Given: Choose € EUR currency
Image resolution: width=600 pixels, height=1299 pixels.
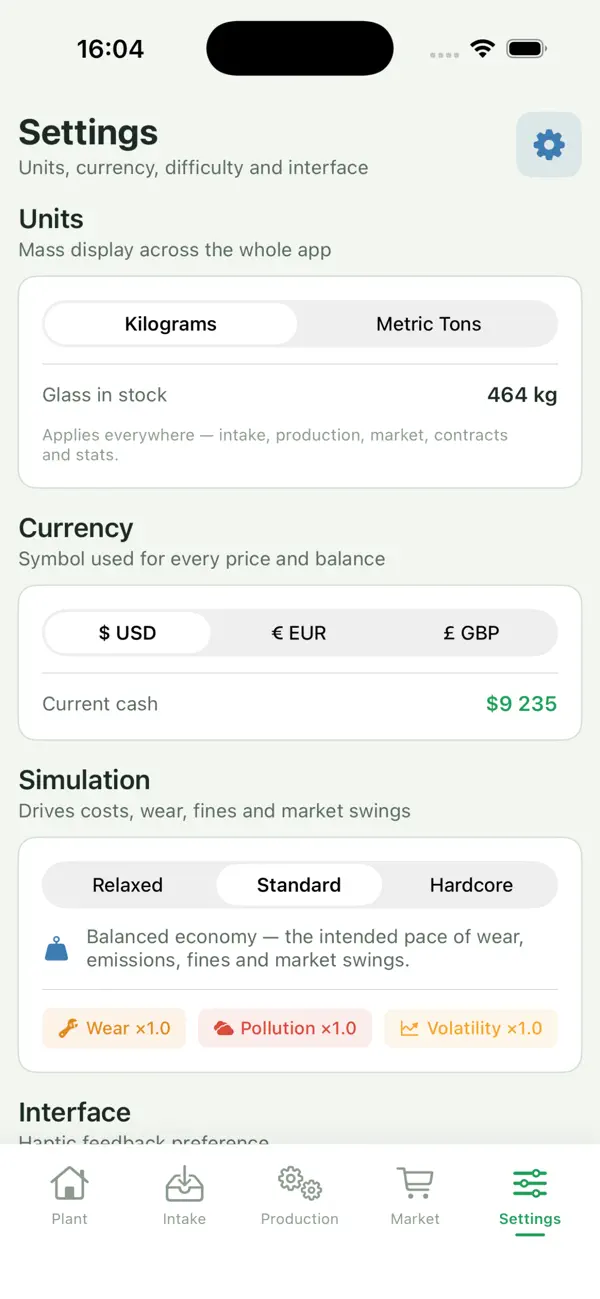Looking at the screenshot, I should click(299, 633).
